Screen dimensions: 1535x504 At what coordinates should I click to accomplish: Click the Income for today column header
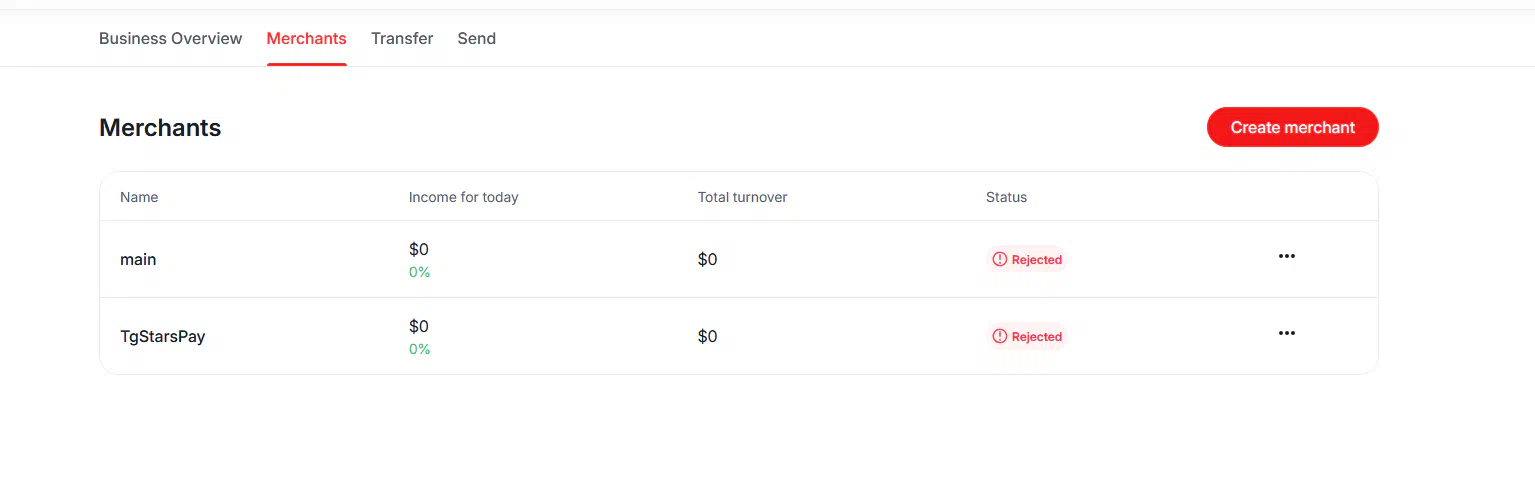point(463,197)
